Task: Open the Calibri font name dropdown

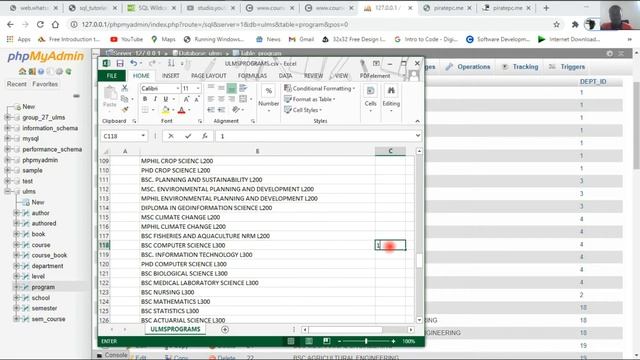Action: (178, 89)
